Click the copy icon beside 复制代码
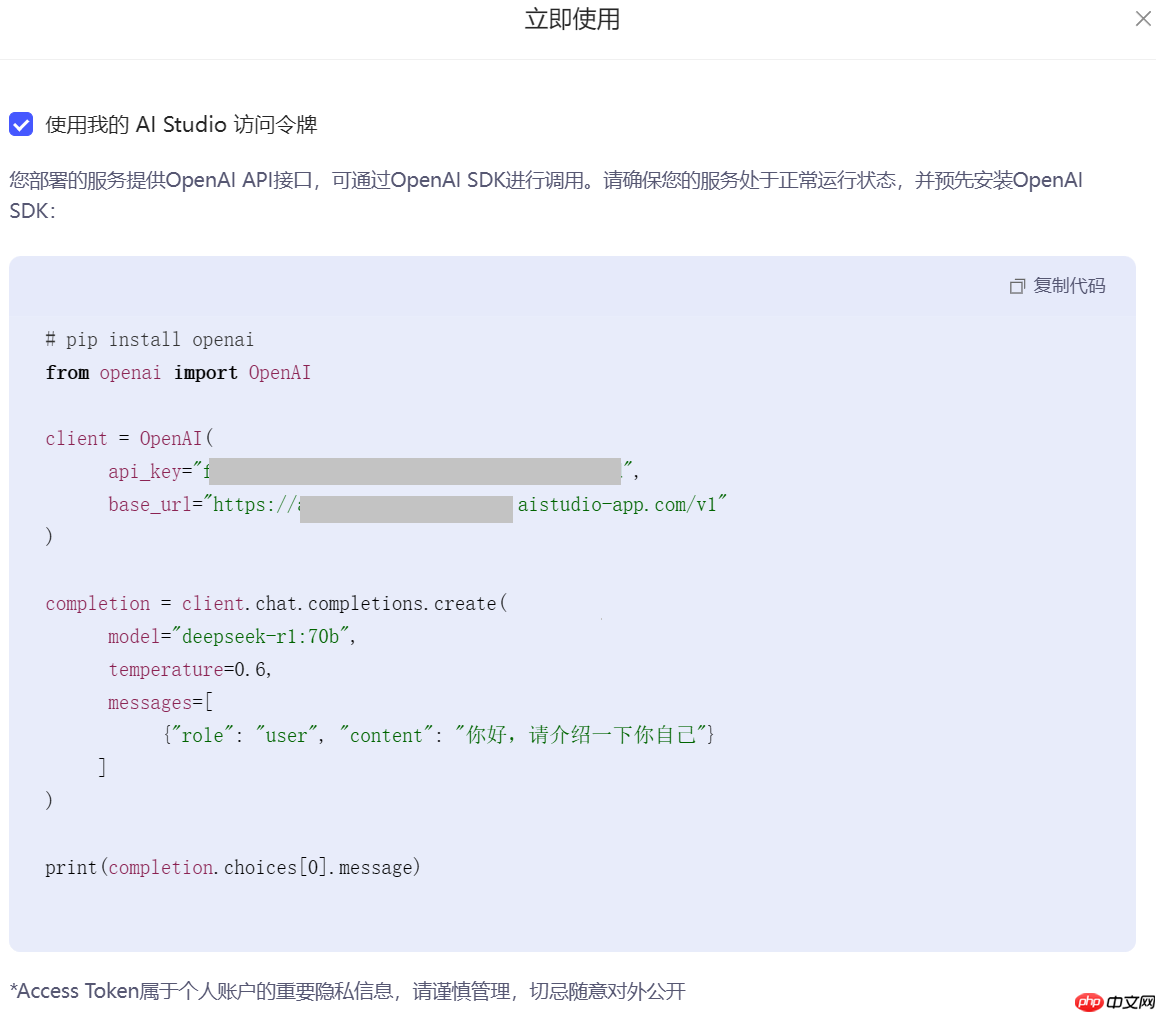 (1017, 286)
